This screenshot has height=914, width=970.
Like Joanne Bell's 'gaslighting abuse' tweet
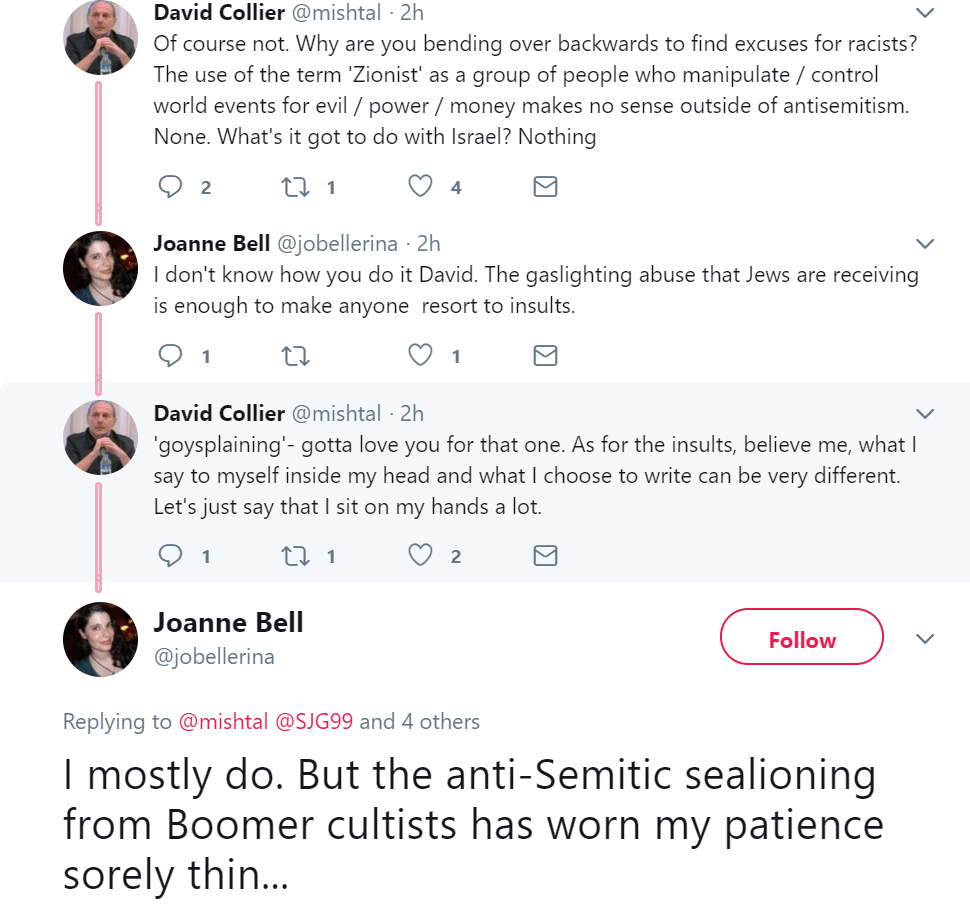421,356
